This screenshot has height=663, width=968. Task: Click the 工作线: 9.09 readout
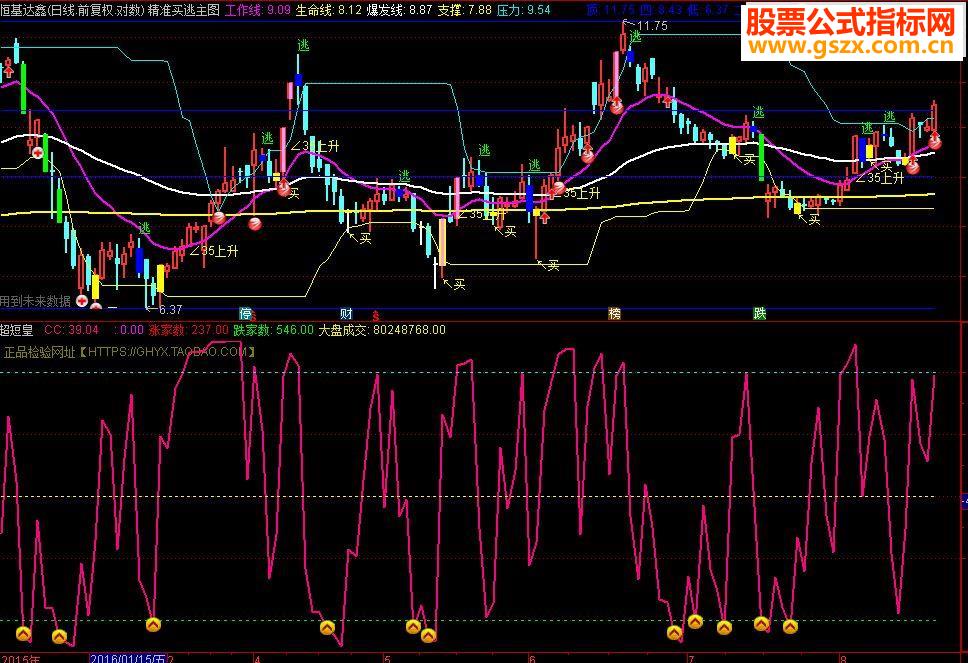257,10
